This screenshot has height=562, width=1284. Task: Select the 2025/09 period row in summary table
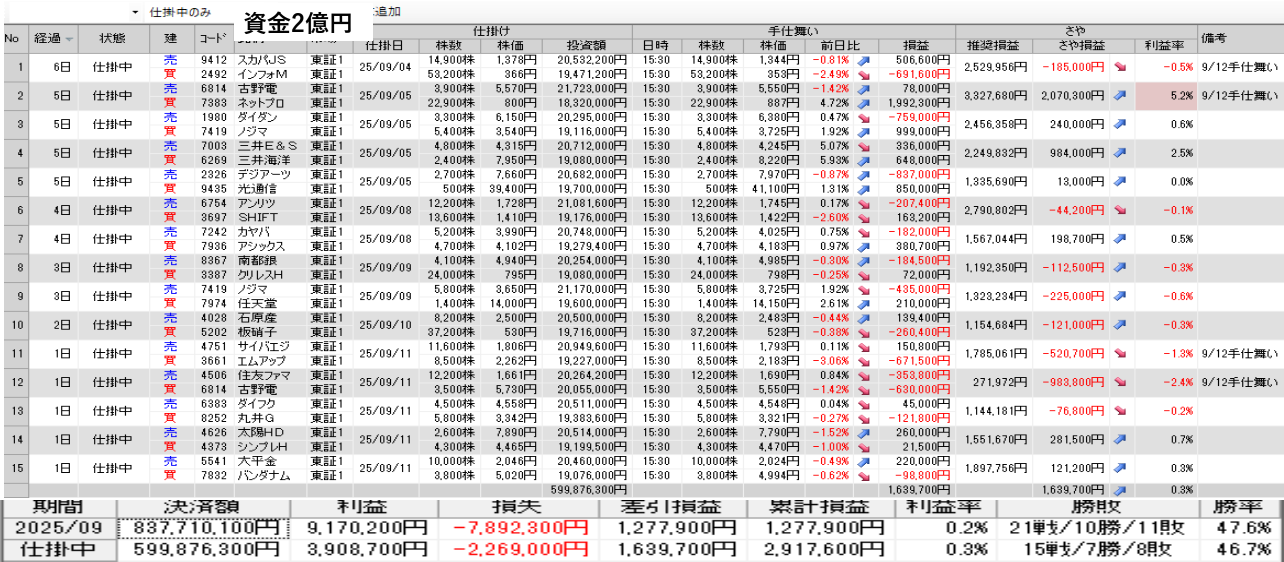pos(57,527)
